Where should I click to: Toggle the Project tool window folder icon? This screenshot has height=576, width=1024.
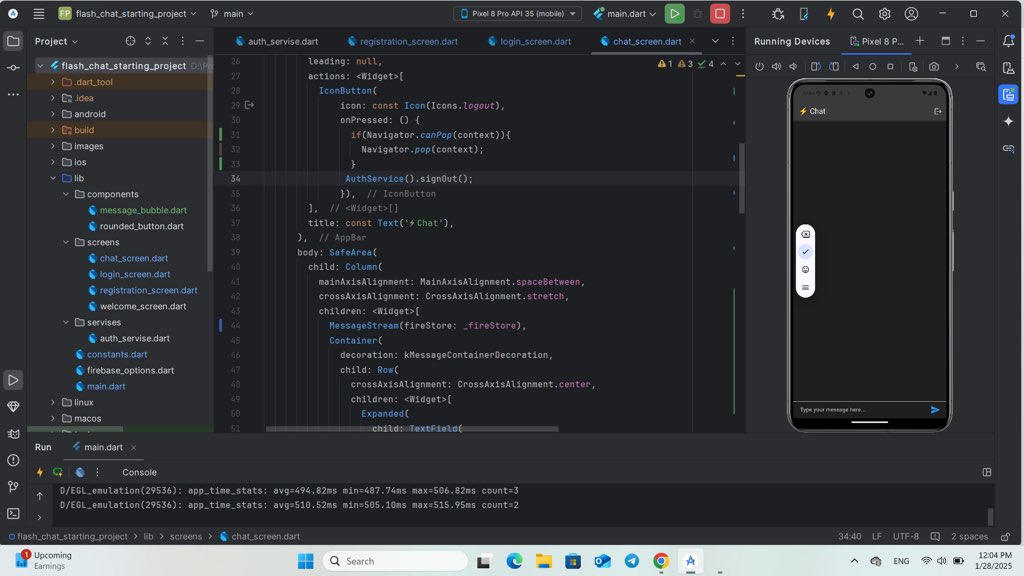click(13, 41)
